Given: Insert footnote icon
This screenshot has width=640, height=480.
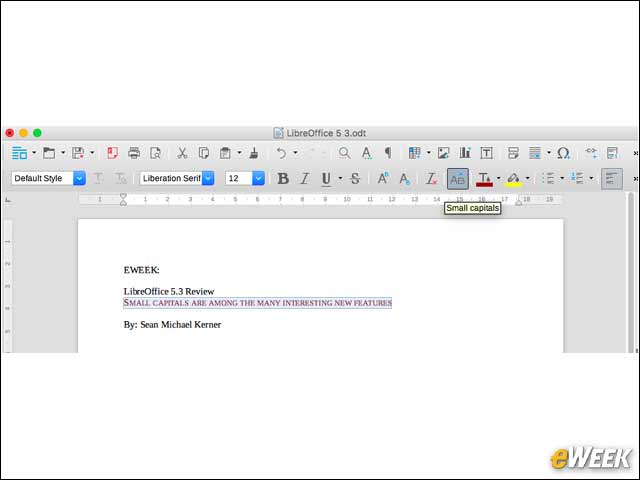Looking at the screenshot, I should click(x=612, y=153).
